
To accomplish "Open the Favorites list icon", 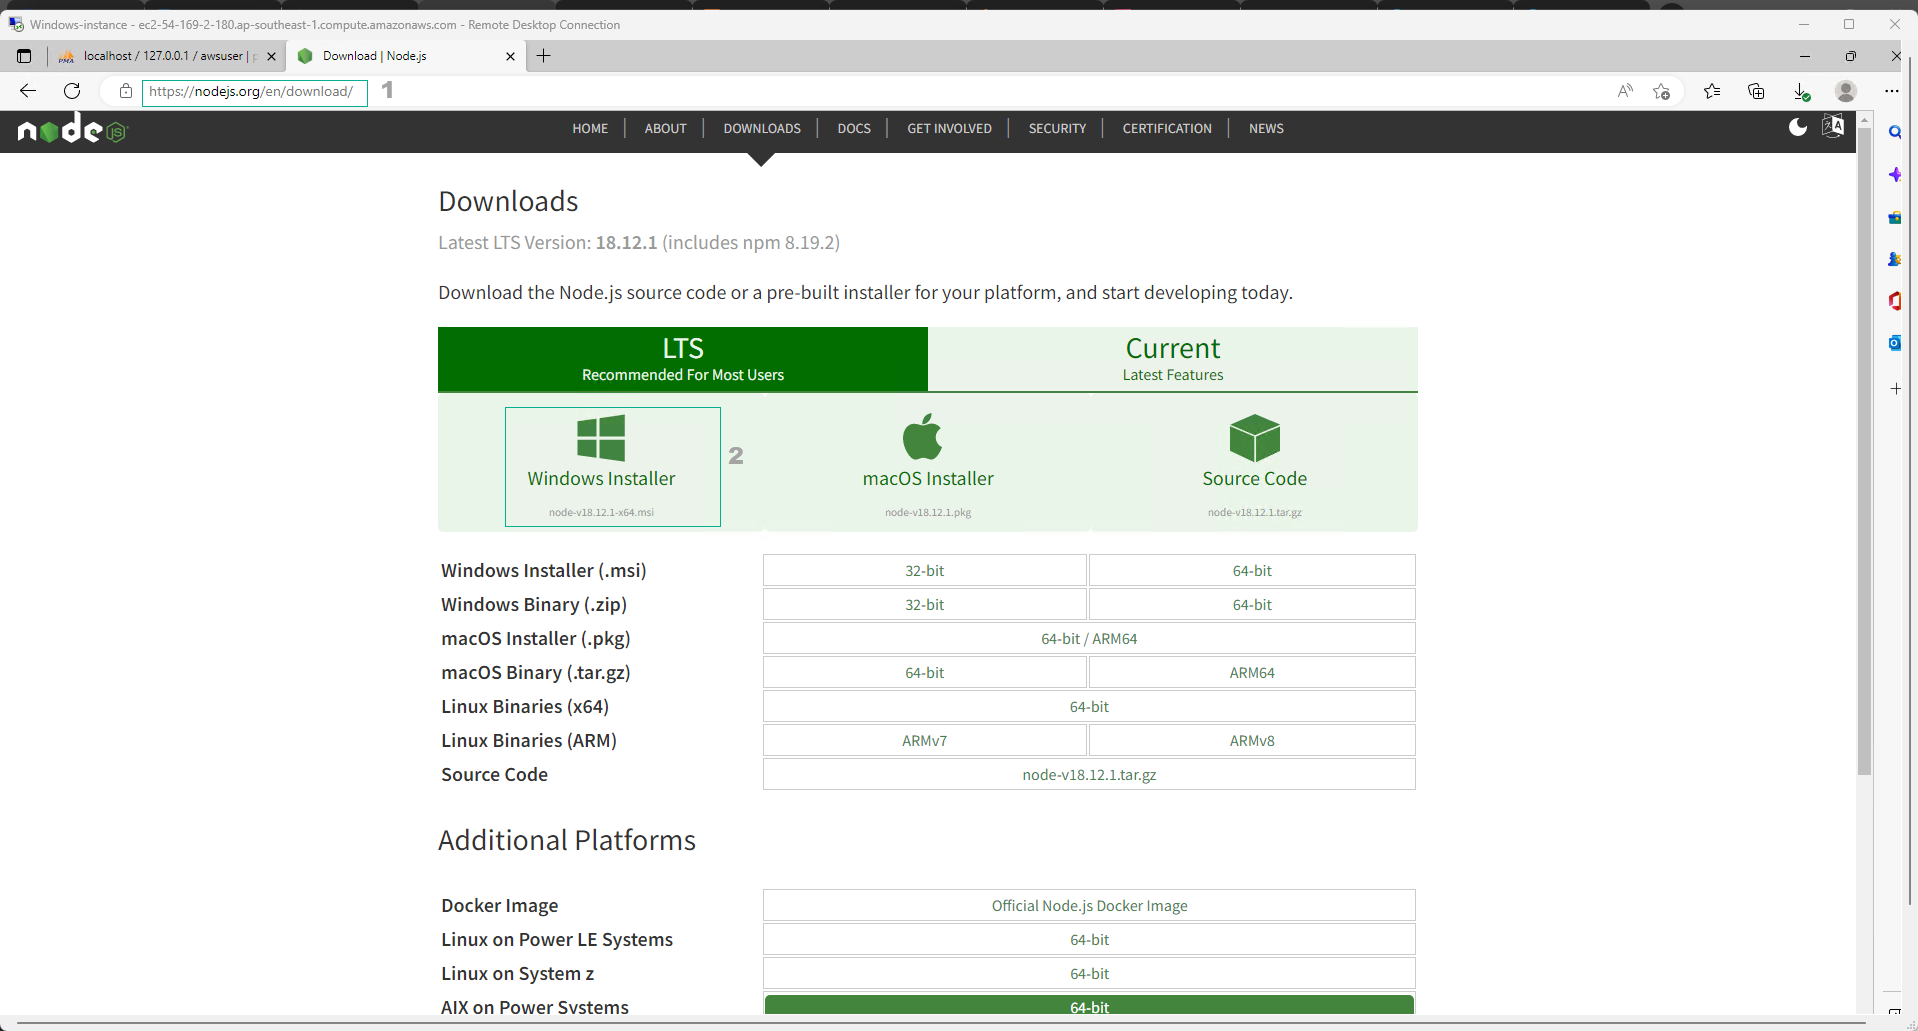I will pyautogui.click(x=1712, y=91).
